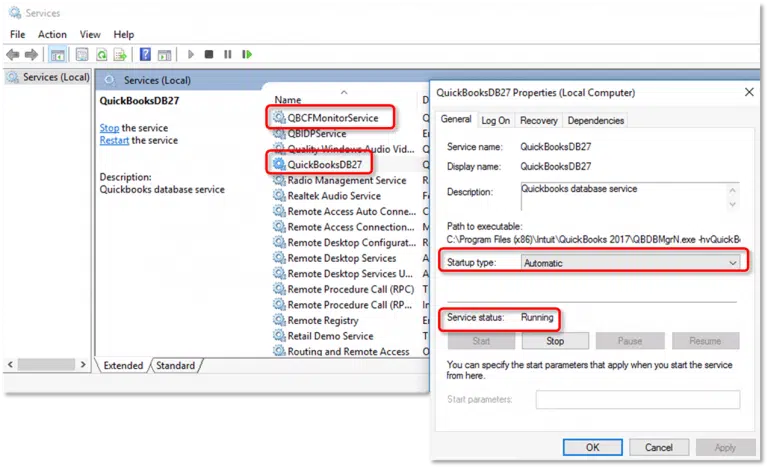This screenshot has height=468, width=768.
Task: Click the Remote Desktop Services gear icon
Action: click(x=279, y=258)
